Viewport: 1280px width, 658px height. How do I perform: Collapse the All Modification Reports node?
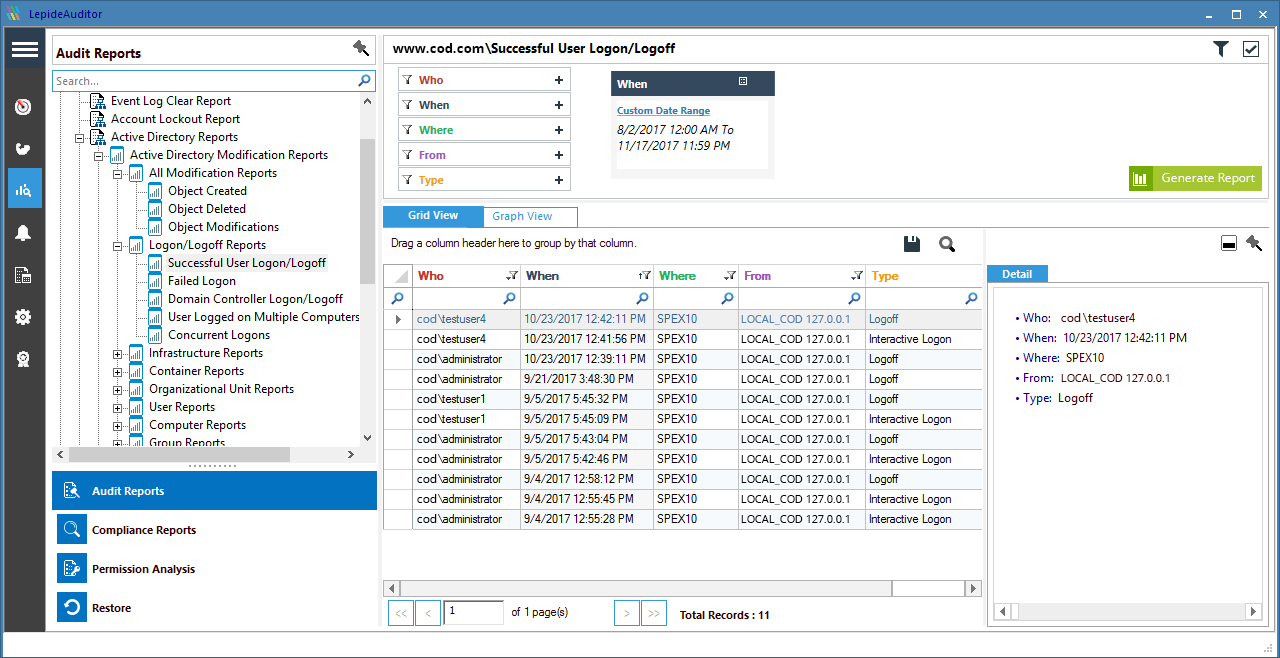[x=118, y=173]
